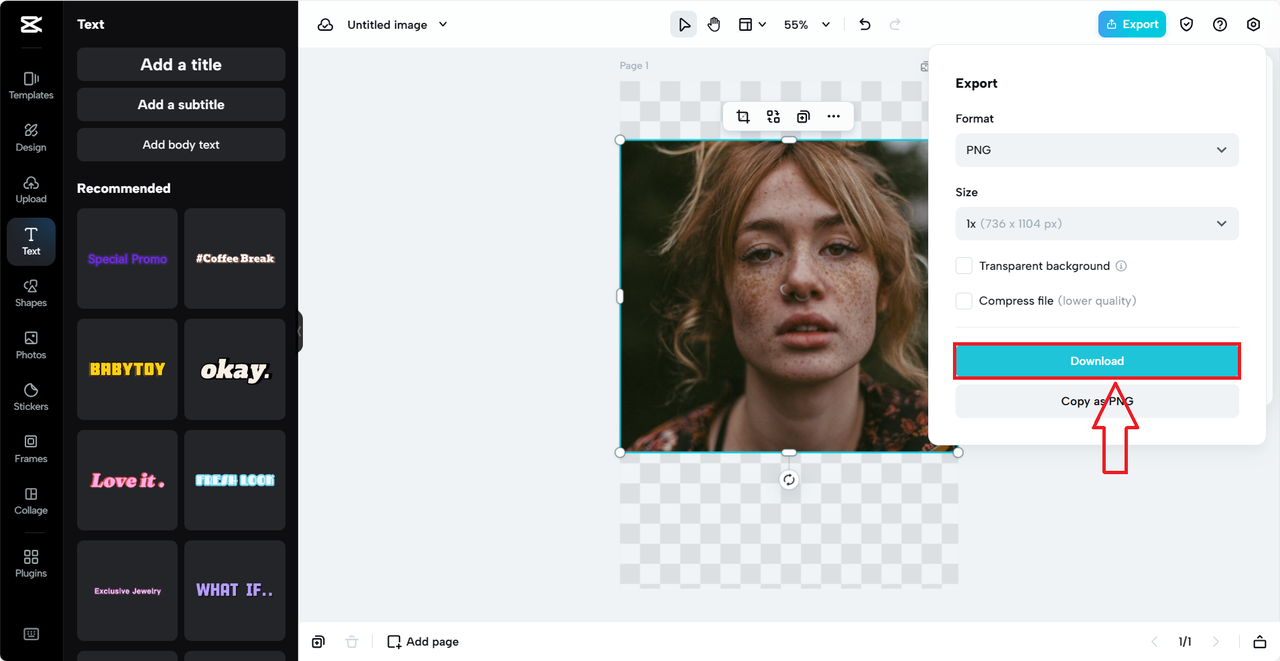The image size is (1280, 661).
Task: Select the okay. text style
Action: 235,369
